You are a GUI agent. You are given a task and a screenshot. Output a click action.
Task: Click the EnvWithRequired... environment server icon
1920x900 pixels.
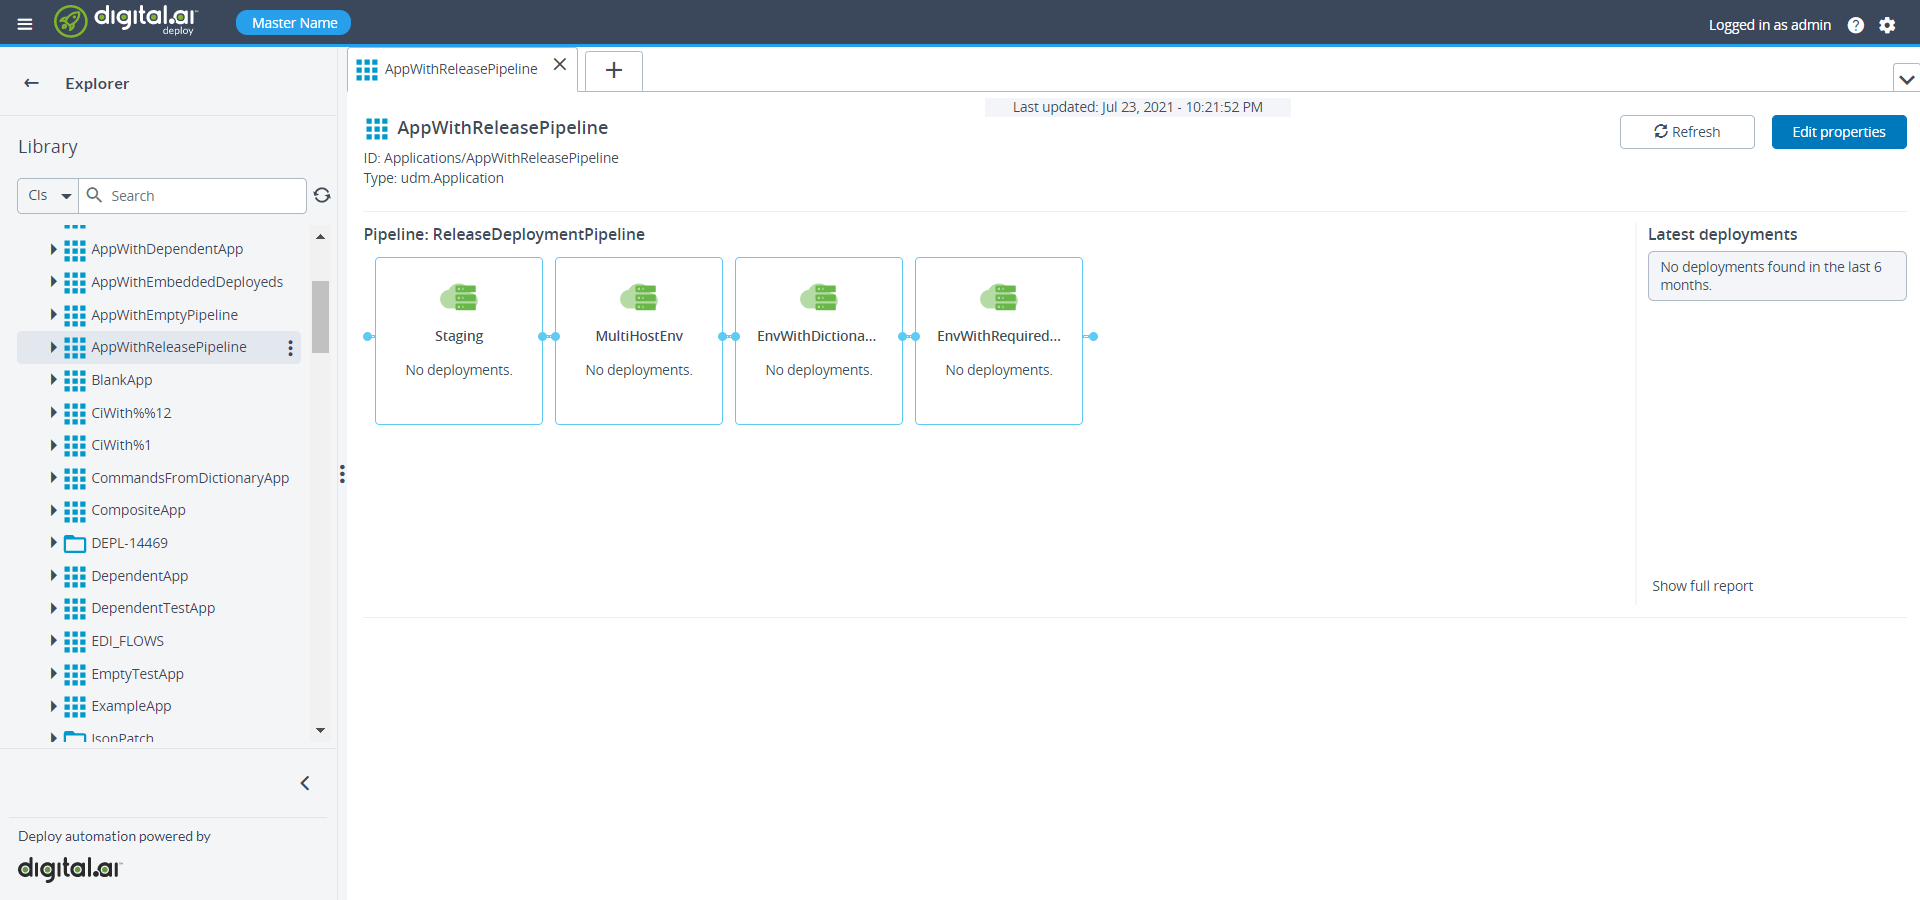point(999,297)
